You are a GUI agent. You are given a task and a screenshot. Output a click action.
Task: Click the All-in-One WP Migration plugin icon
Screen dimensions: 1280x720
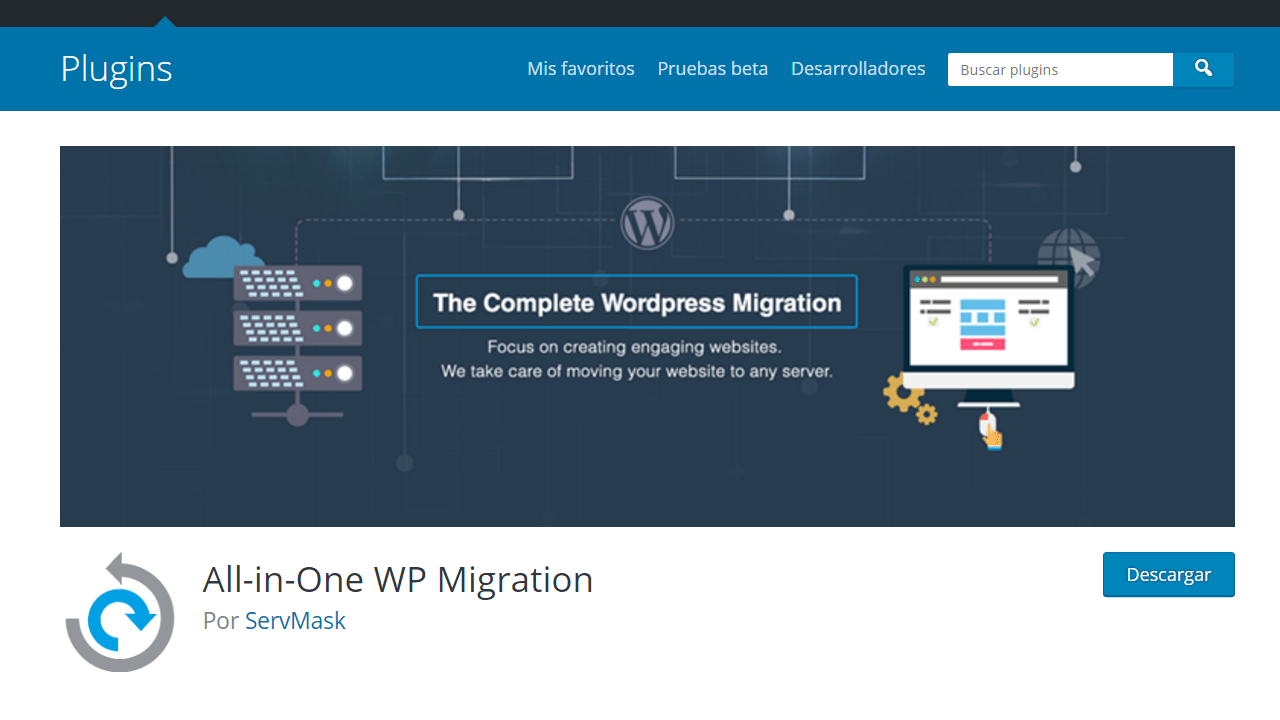(x=120, y=612)
